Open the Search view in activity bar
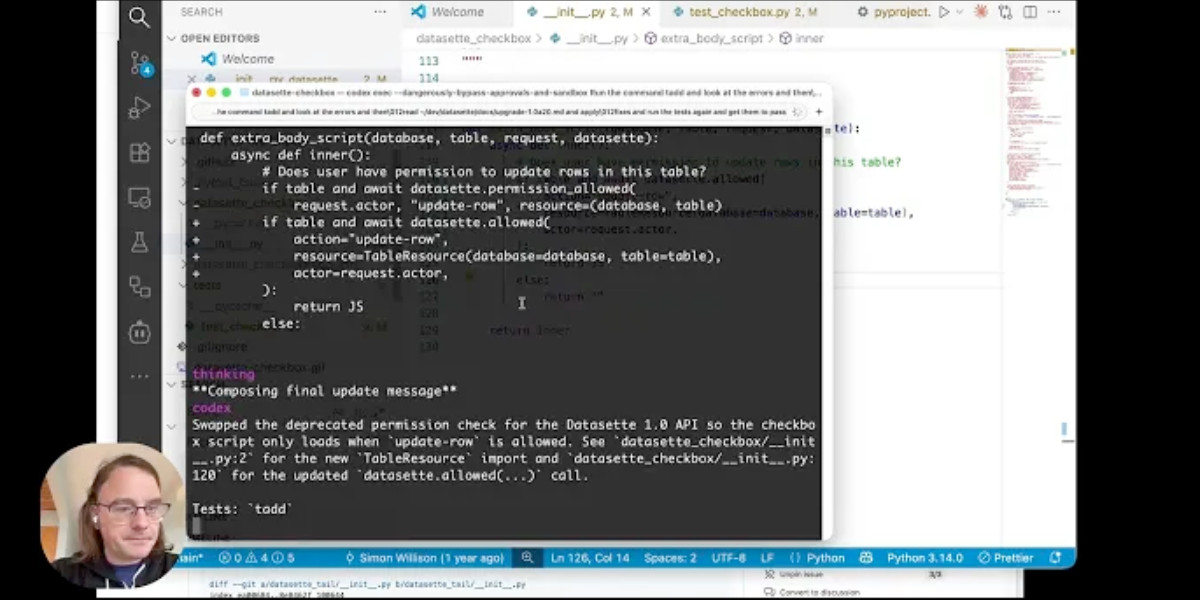The width and height of the screenshot is (1200, 600). pyautogui.click(x=140, y=16)
